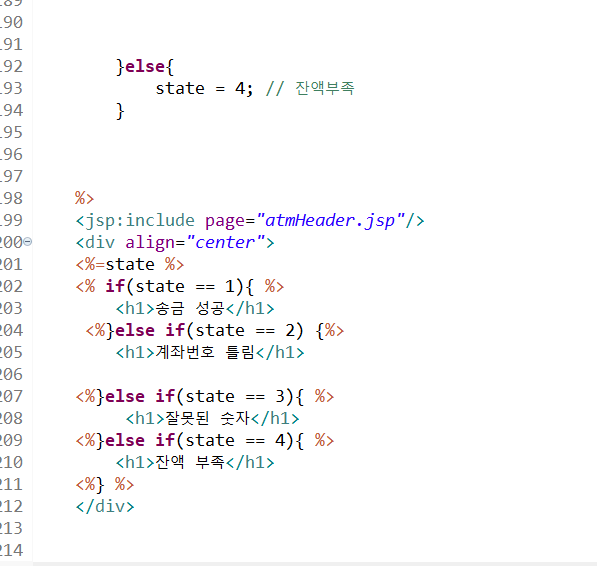Click the closing '</div>' tag

105,507
